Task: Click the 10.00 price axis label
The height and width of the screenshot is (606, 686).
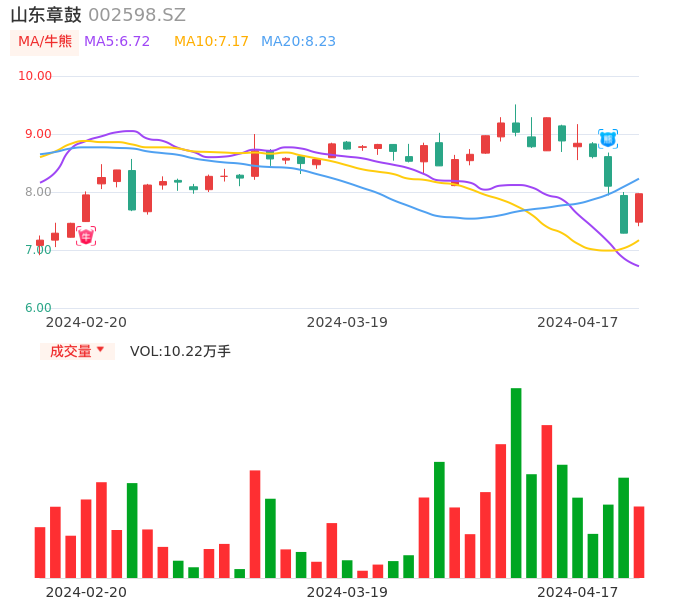Action: point(35,76)
